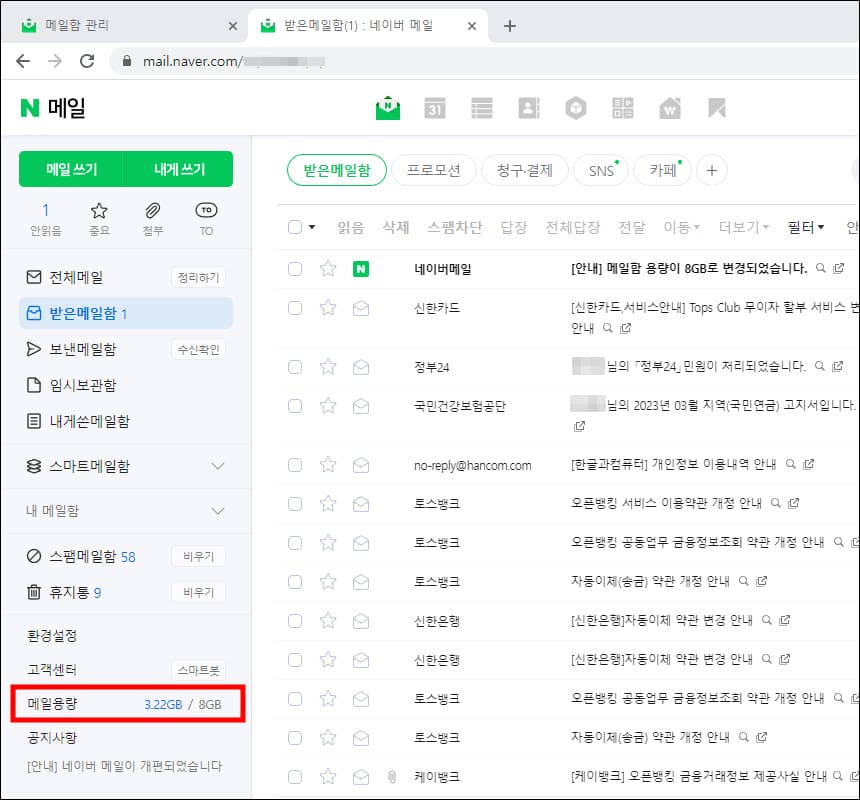
Task: Open the Naver Address Book icon
Action: coord(529,108)
